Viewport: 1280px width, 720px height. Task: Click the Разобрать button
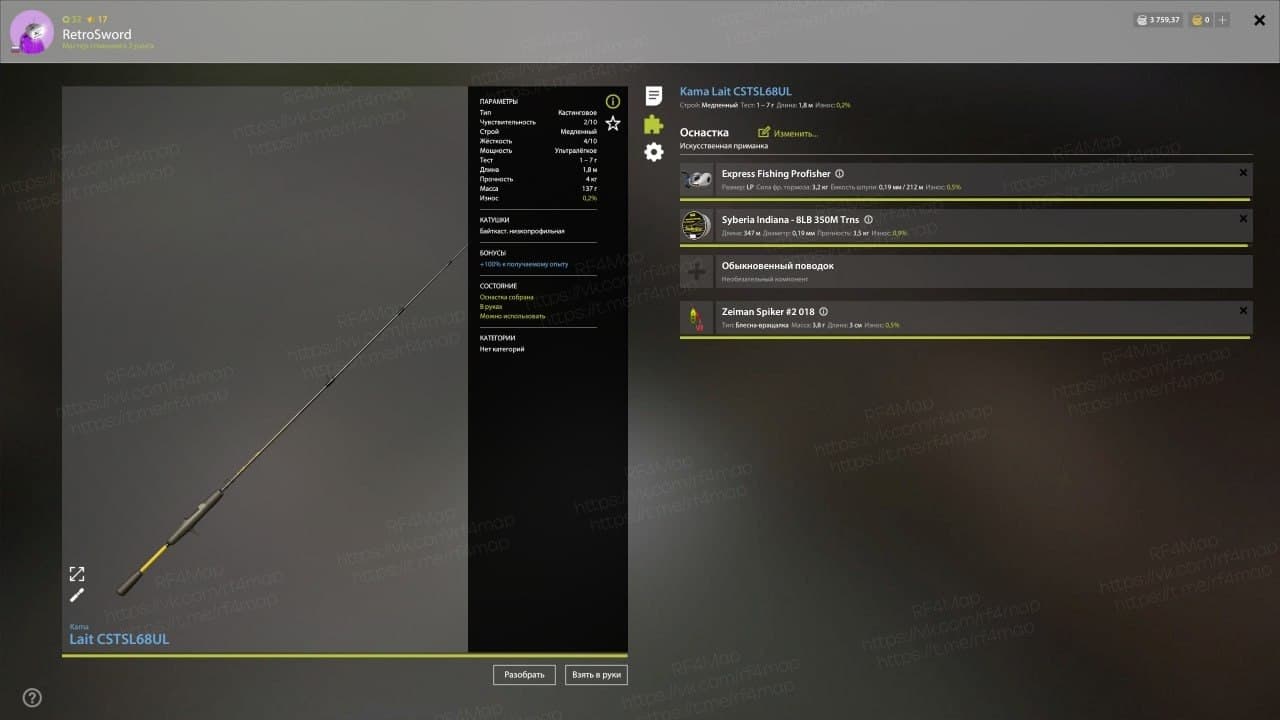pos(524,675)
